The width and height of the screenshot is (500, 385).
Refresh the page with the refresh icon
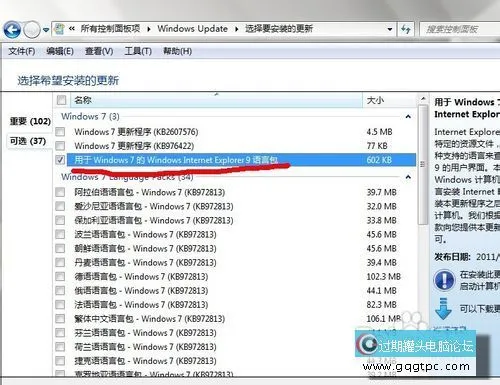point(406,29)
